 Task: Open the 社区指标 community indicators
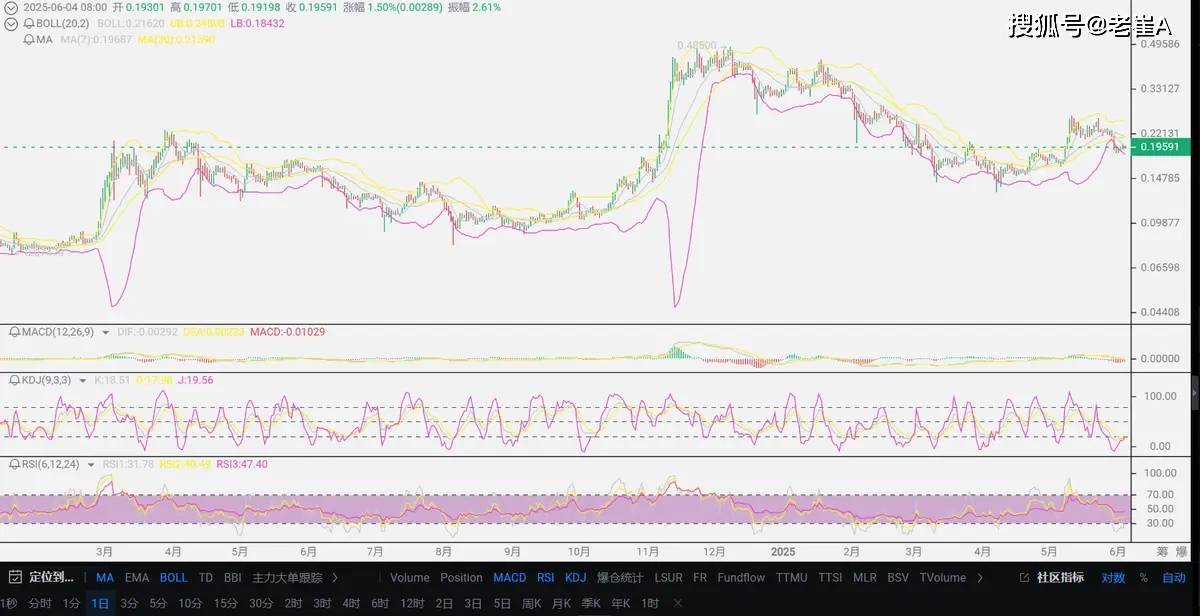(1059, 577)
